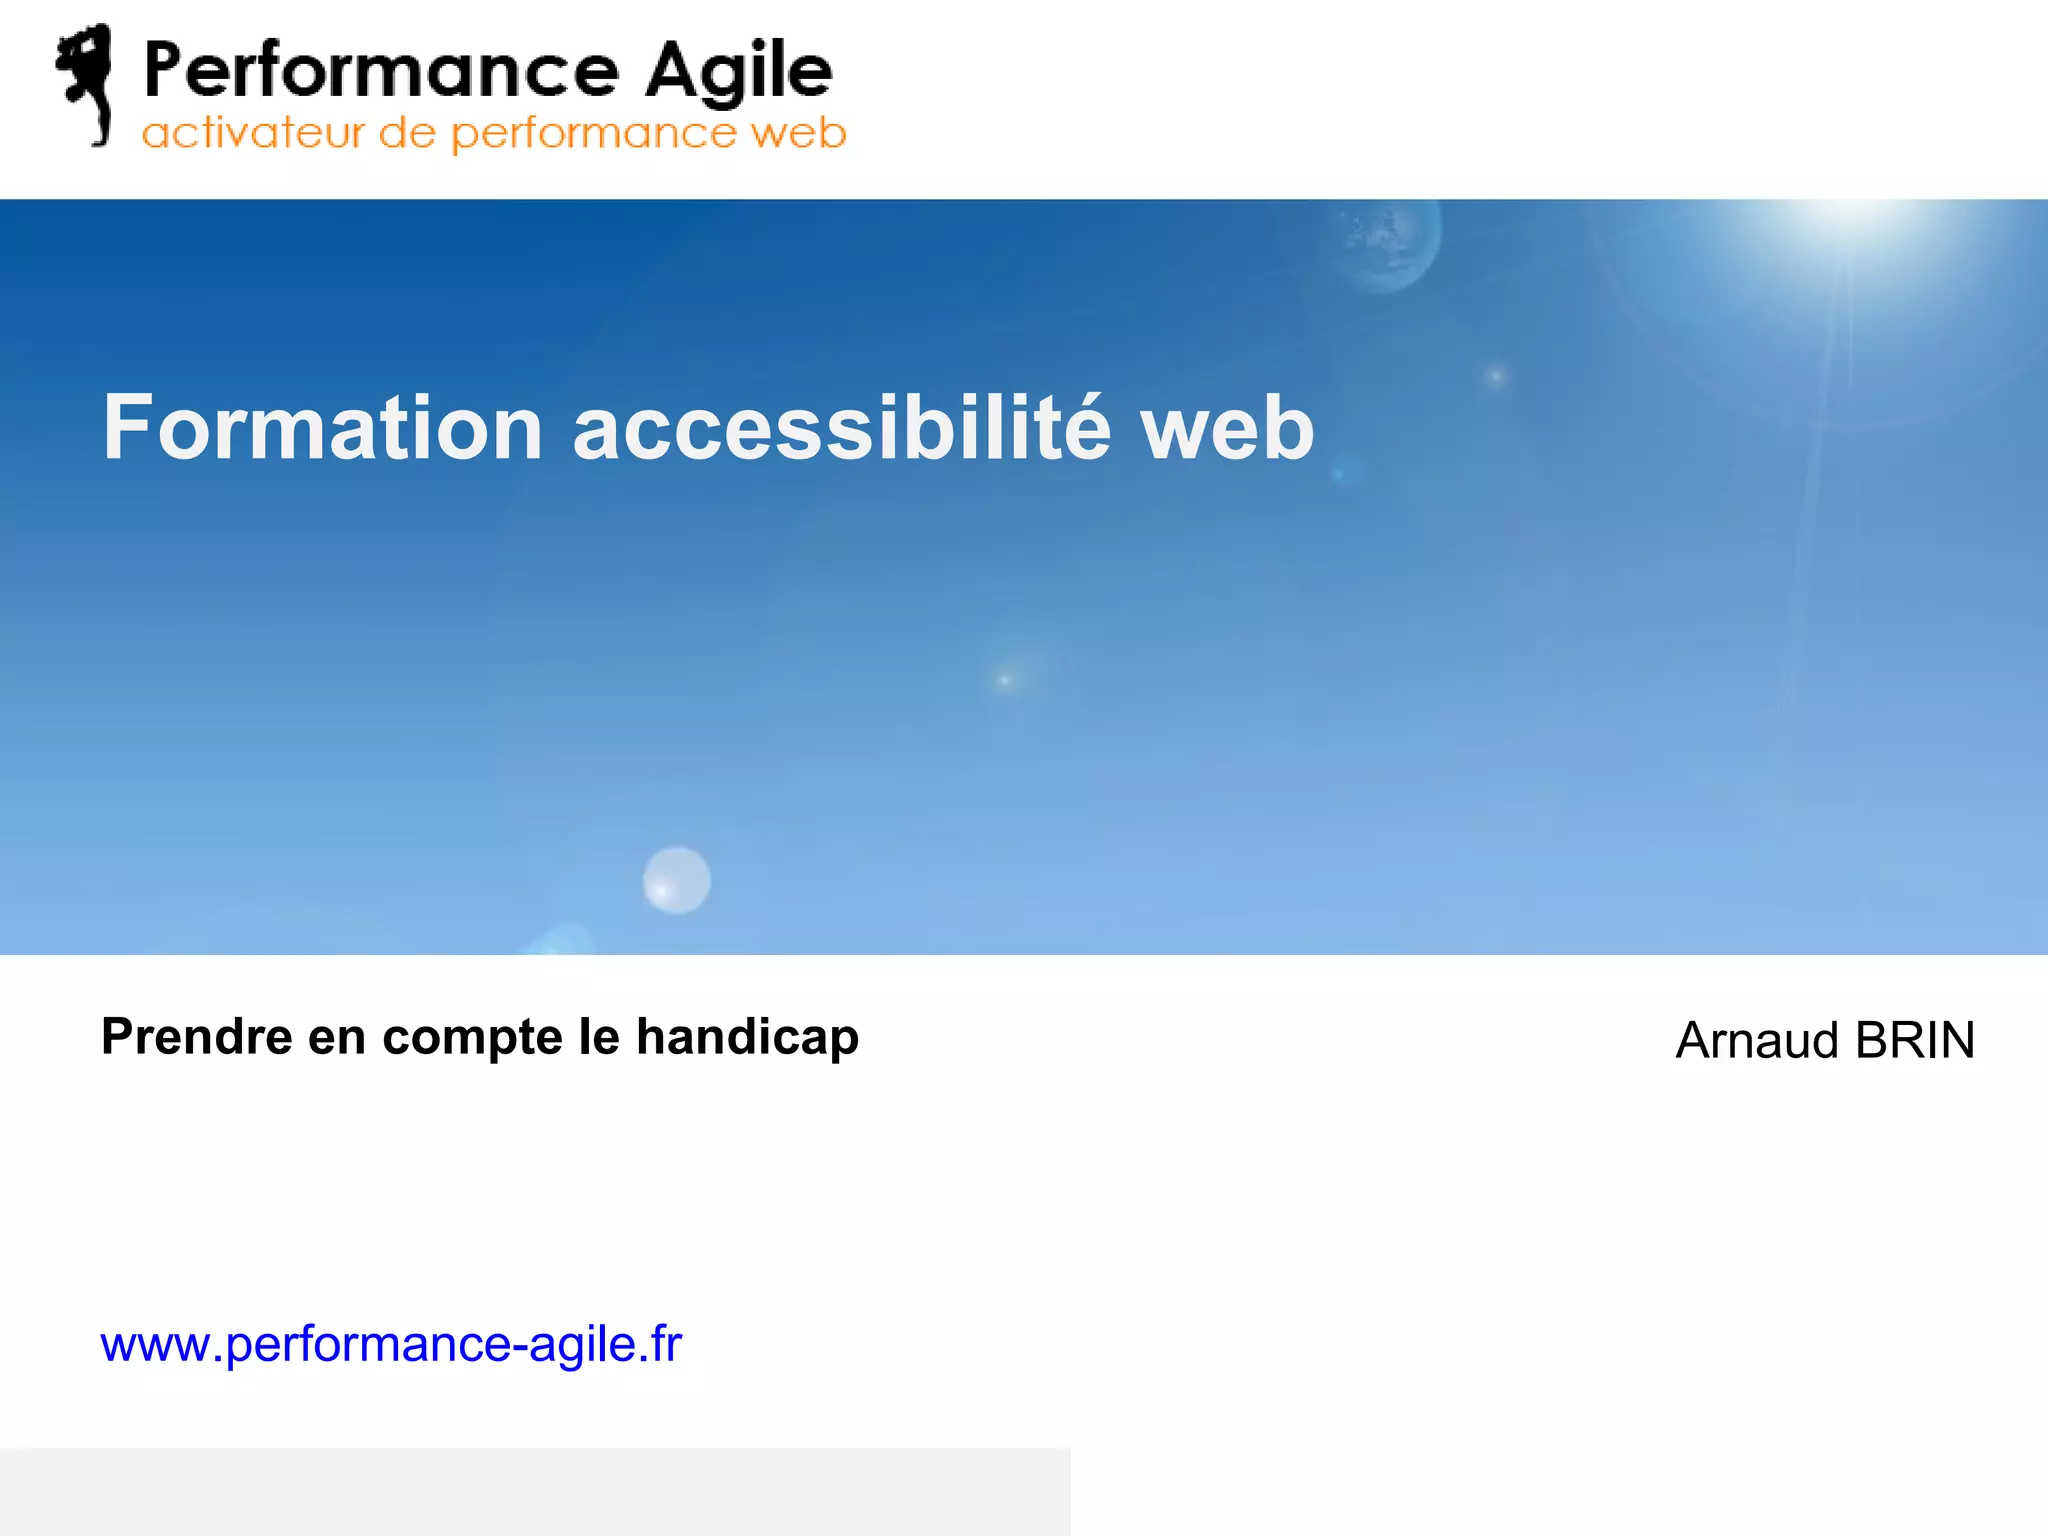Viewport: 2048px width, 1536px height.
Task: Click the orange word "activateur" in the tagline
Action: point(253,133)
